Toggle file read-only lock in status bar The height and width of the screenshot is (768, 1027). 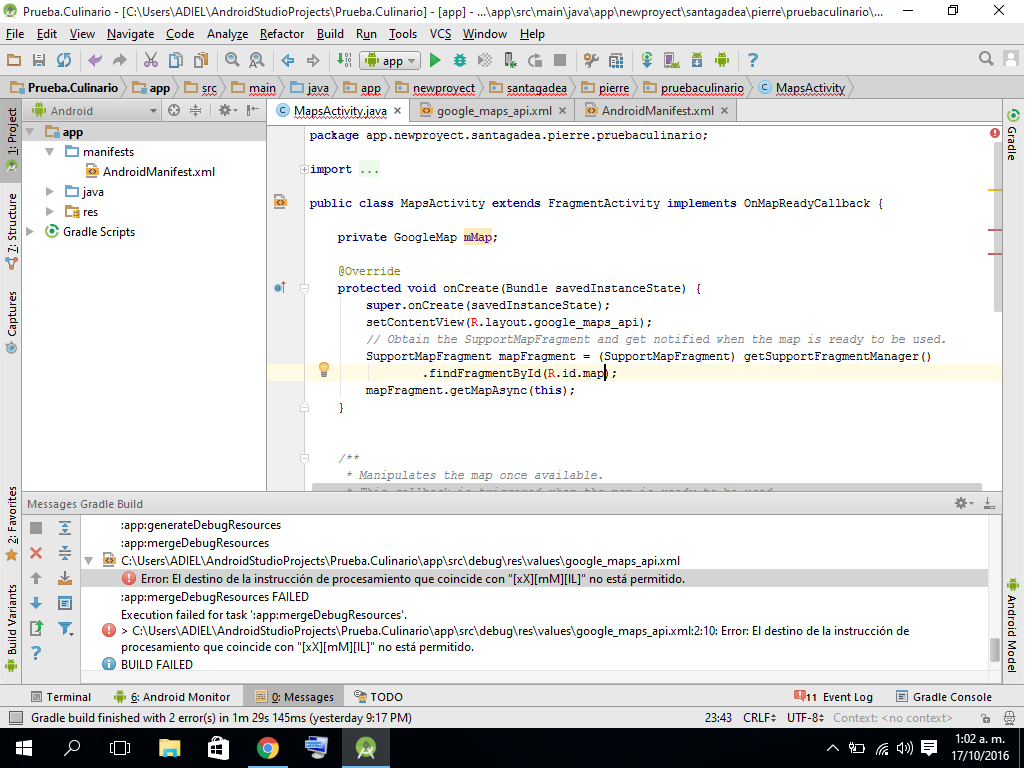(985, 718)
